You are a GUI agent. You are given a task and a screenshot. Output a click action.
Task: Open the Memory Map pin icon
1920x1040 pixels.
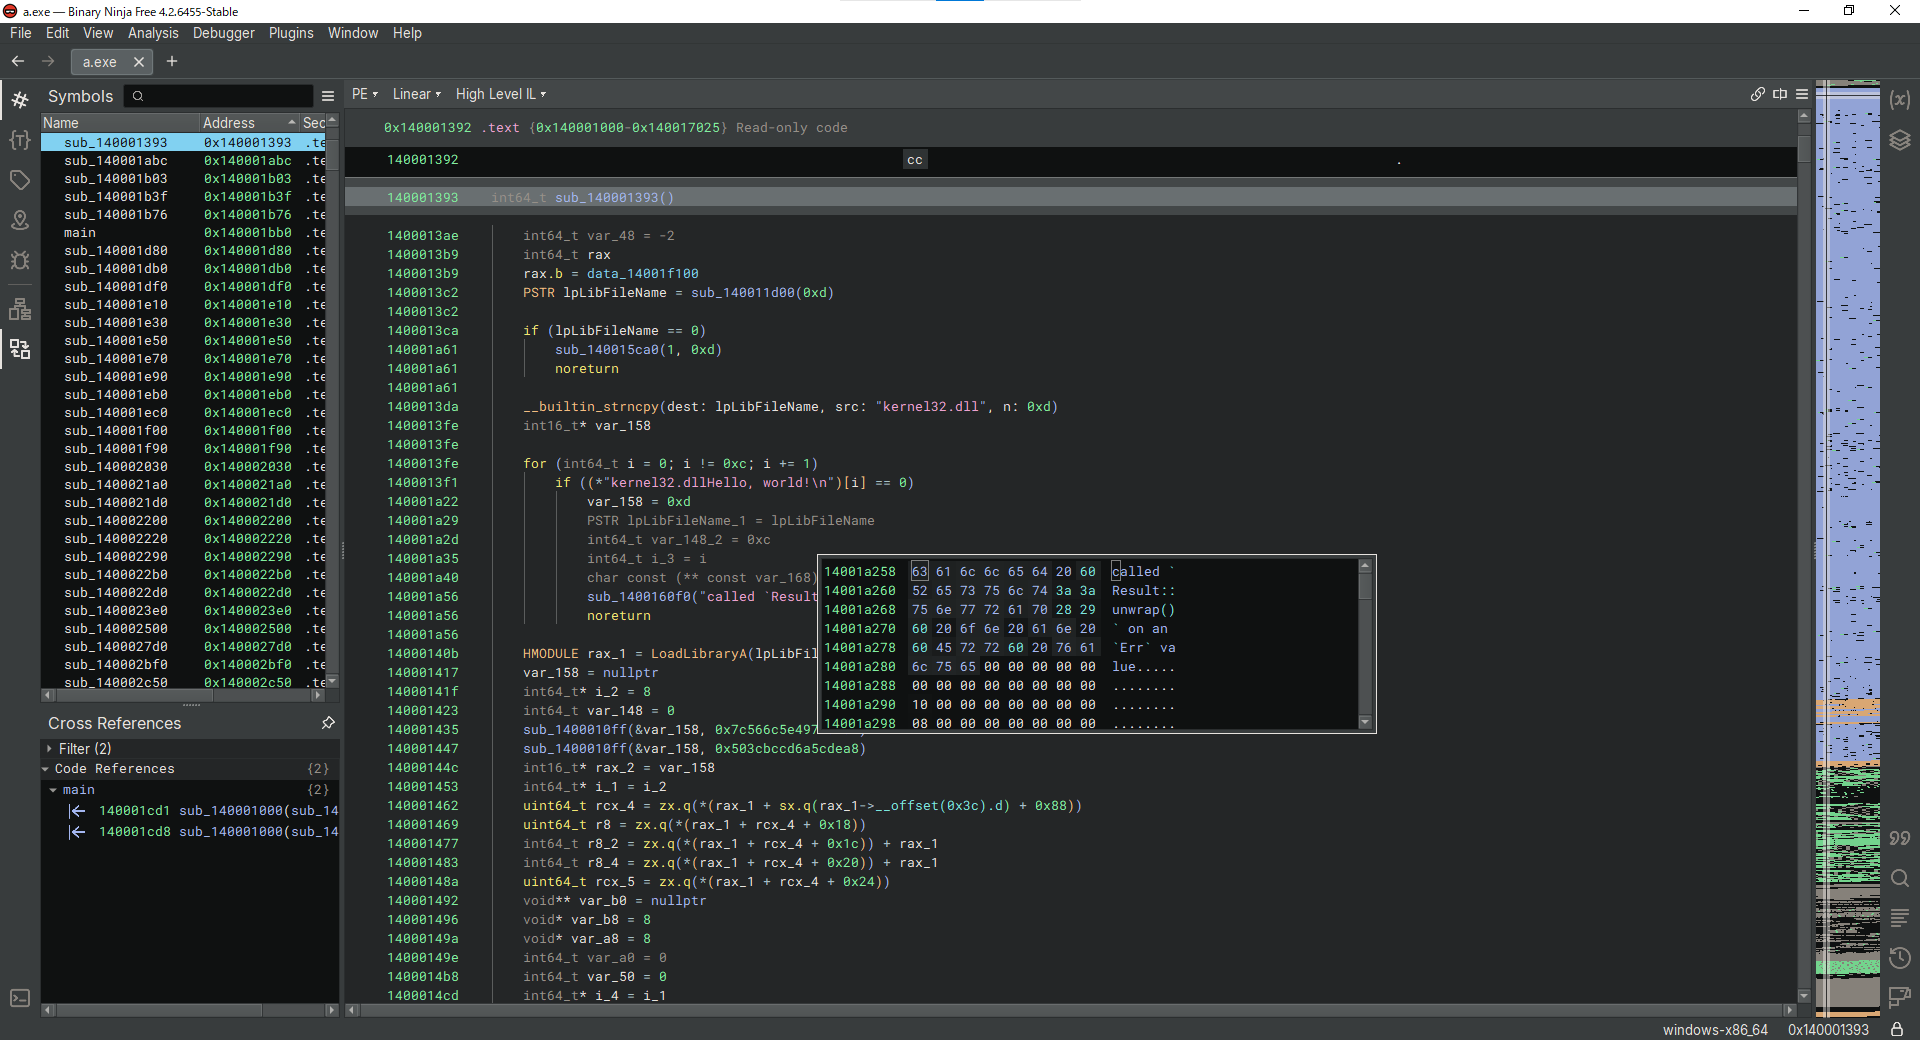(x=20, y=220)
